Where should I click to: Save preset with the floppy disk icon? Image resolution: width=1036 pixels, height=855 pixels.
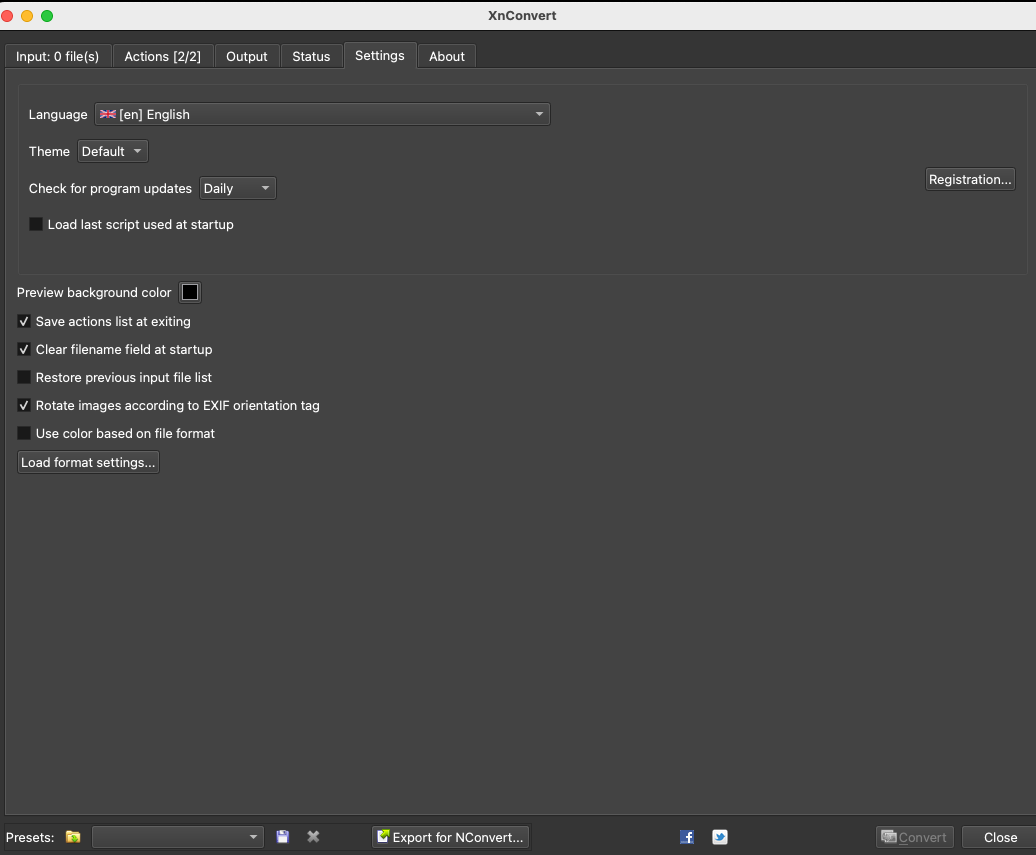coord(283,837)
